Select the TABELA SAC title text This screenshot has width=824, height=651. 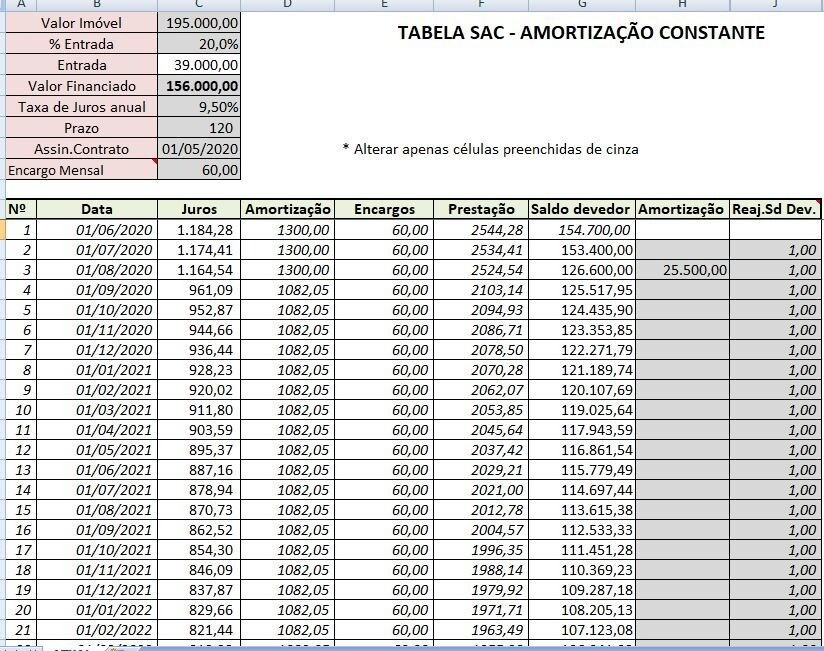tap(581, 33)
